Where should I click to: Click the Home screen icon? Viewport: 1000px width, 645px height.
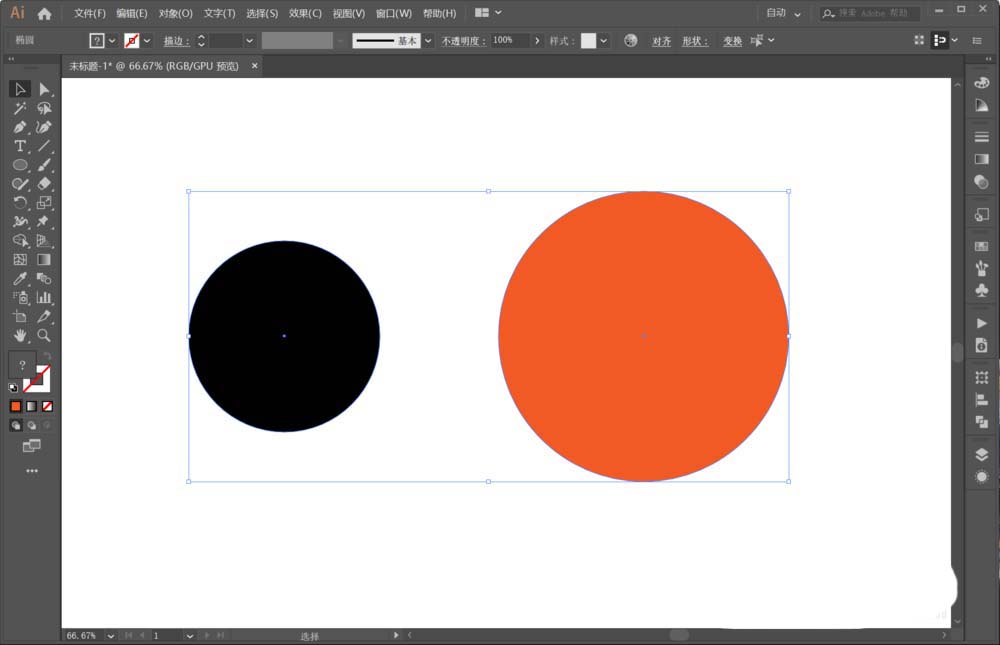[44, 14]
